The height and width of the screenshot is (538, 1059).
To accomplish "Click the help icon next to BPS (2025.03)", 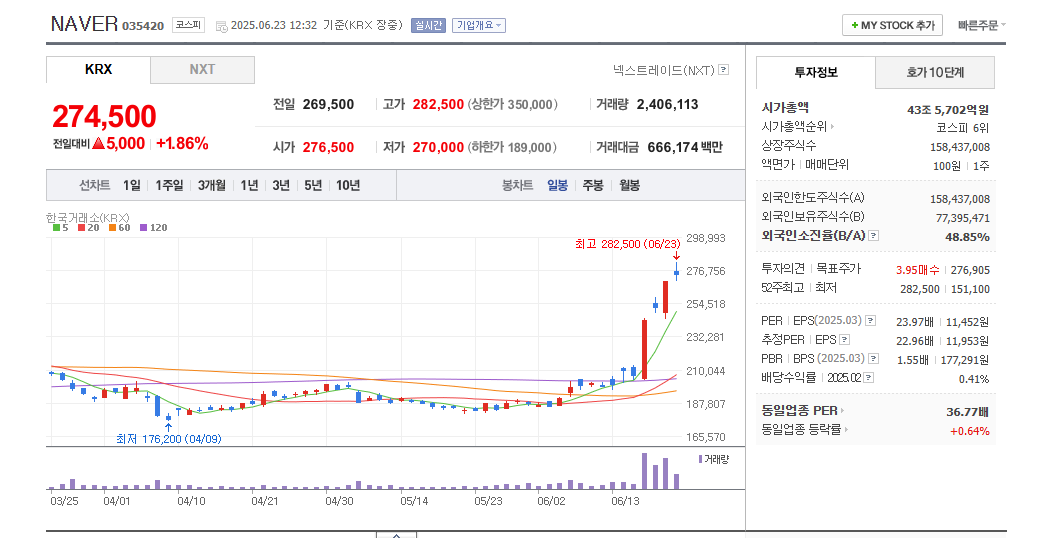I will click(x=873, y=358).
